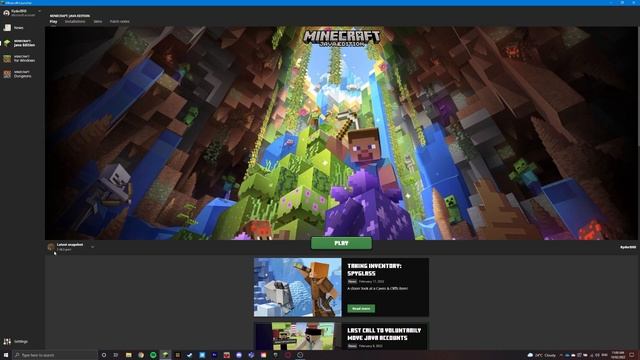
Task: Open launcher Settings at the sidebar bottom
Action: click(x=16, y=341)
